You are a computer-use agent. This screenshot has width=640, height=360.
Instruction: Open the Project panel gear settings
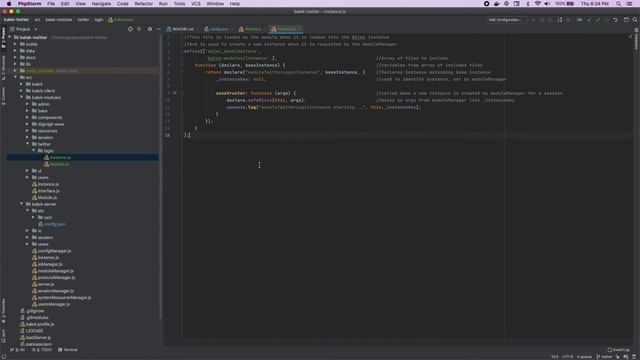click(150, 29)
